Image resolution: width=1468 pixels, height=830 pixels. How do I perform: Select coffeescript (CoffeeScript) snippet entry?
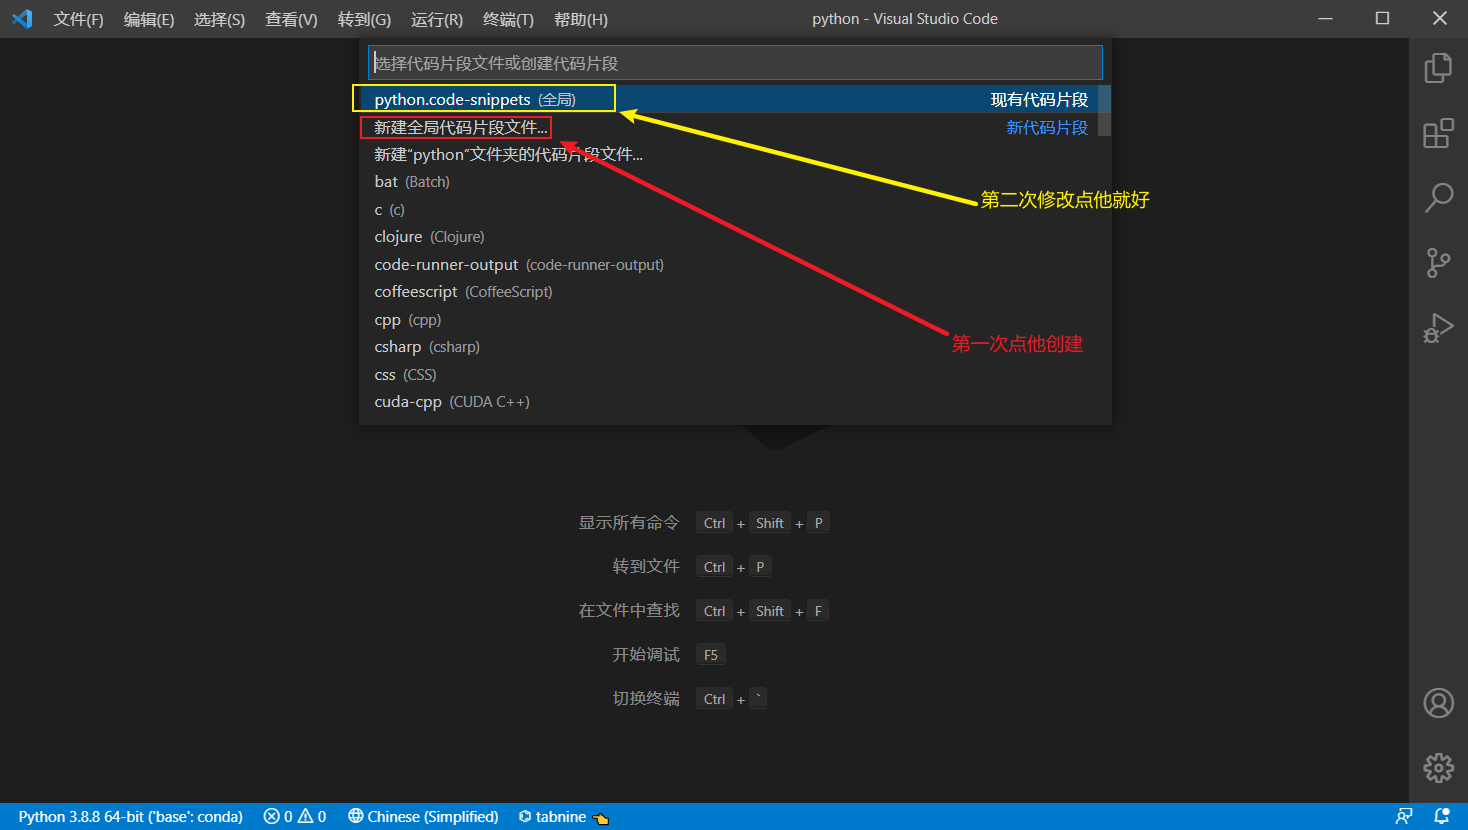click(728, 292)
